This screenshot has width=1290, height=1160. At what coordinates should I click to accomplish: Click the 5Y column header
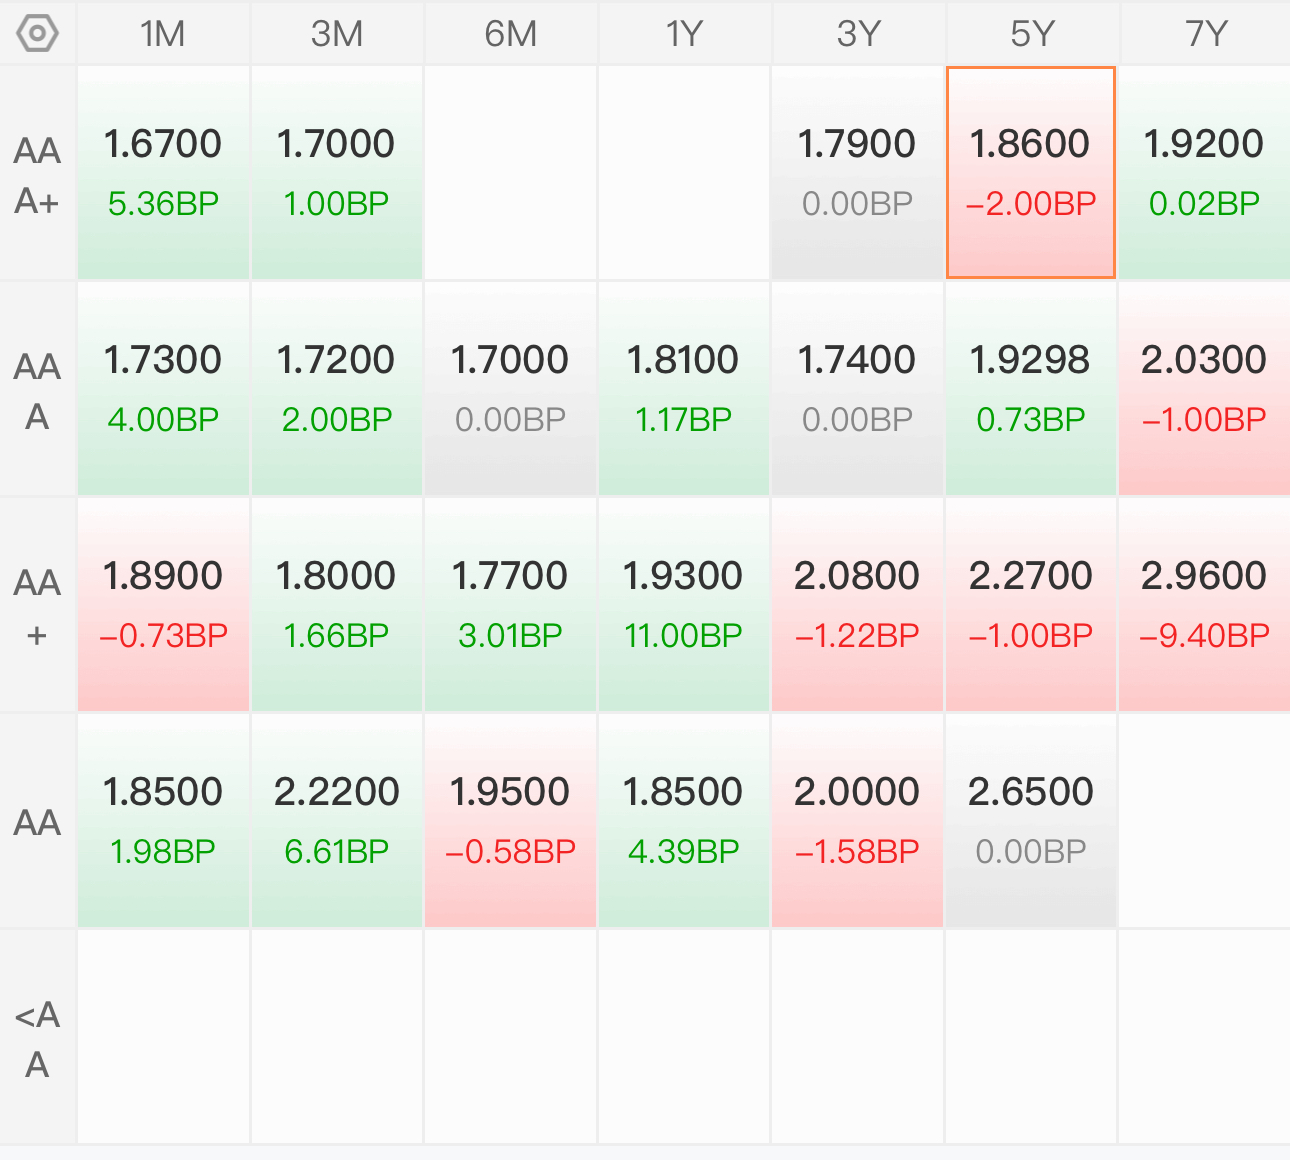point(1032,34)
